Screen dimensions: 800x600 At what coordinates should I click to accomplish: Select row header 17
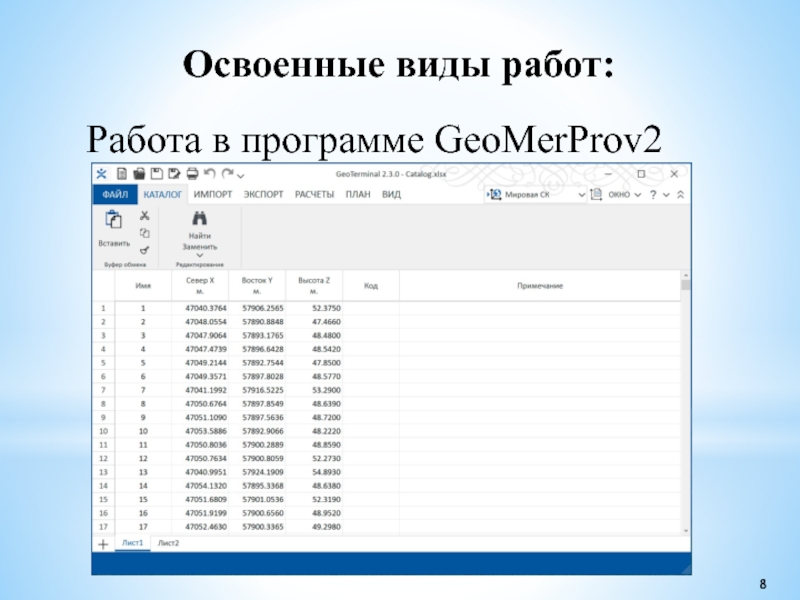click(104, 527)
